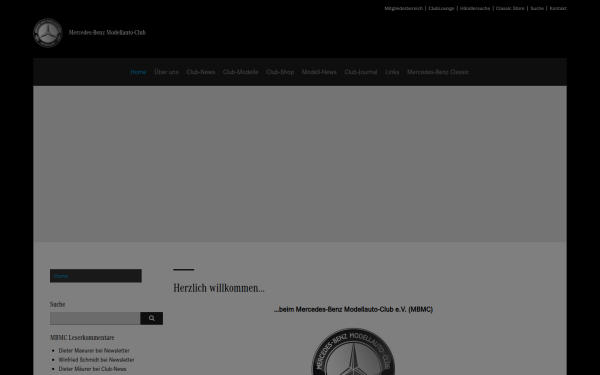
Task: Click the beim Mercedes-Benz Modellauto-Club e.V. text
Action: tap(353, 310)
